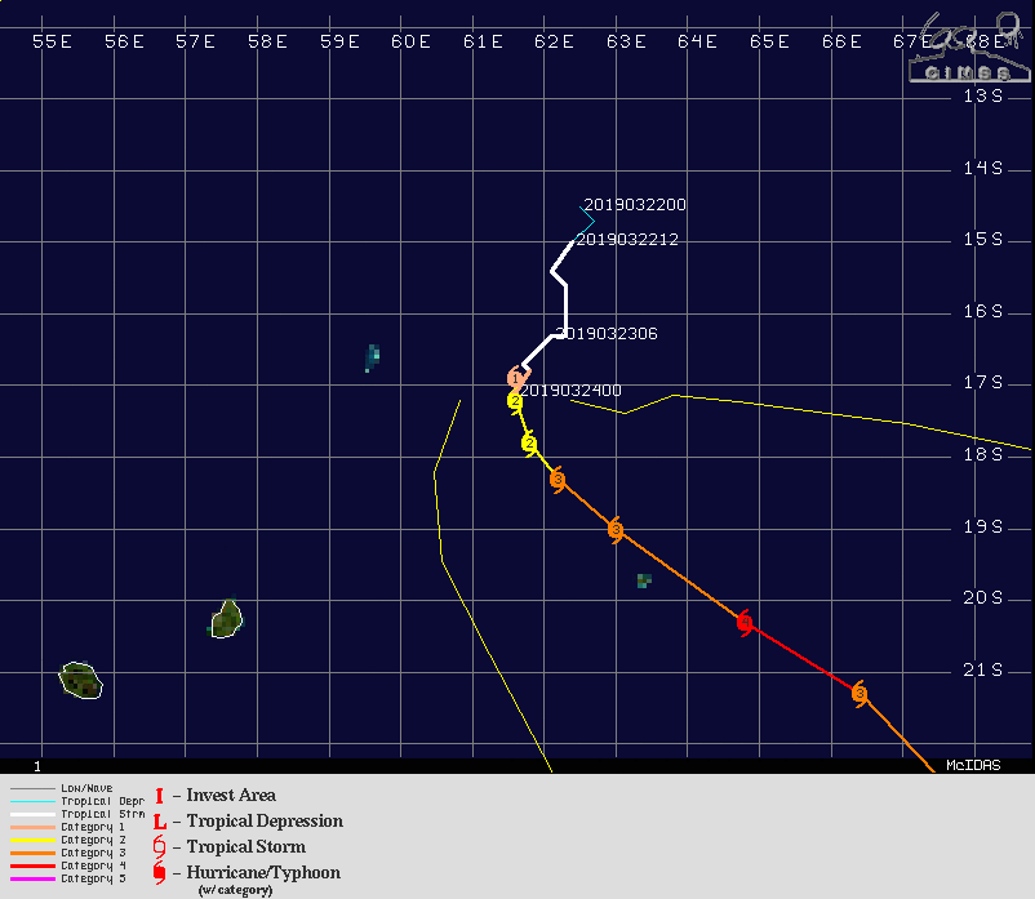Click the Tropical Storm legend symbol

[159, 847]
